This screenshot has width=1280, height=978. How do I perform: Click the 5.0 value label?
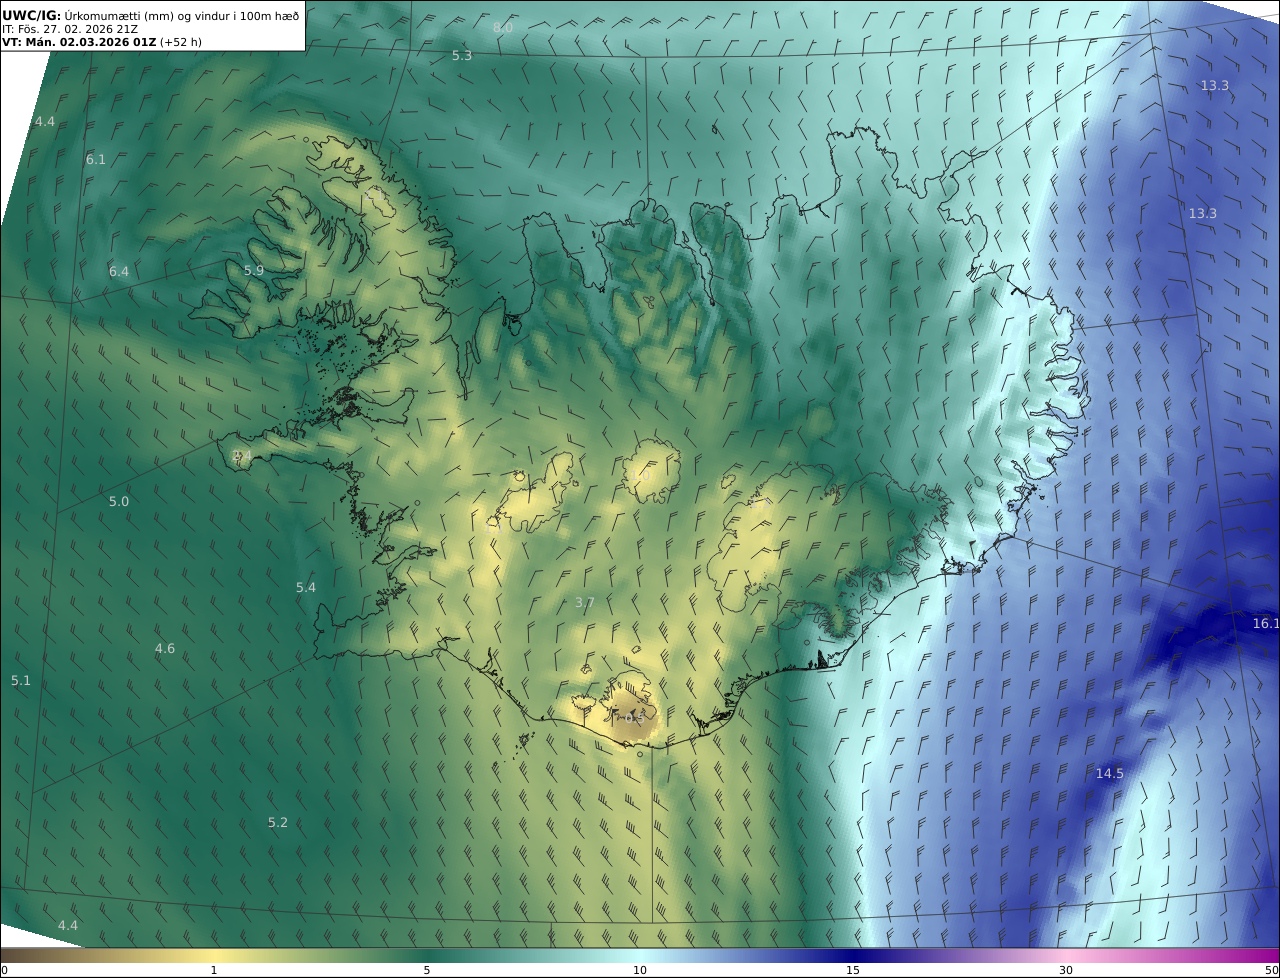coord(119,501)
